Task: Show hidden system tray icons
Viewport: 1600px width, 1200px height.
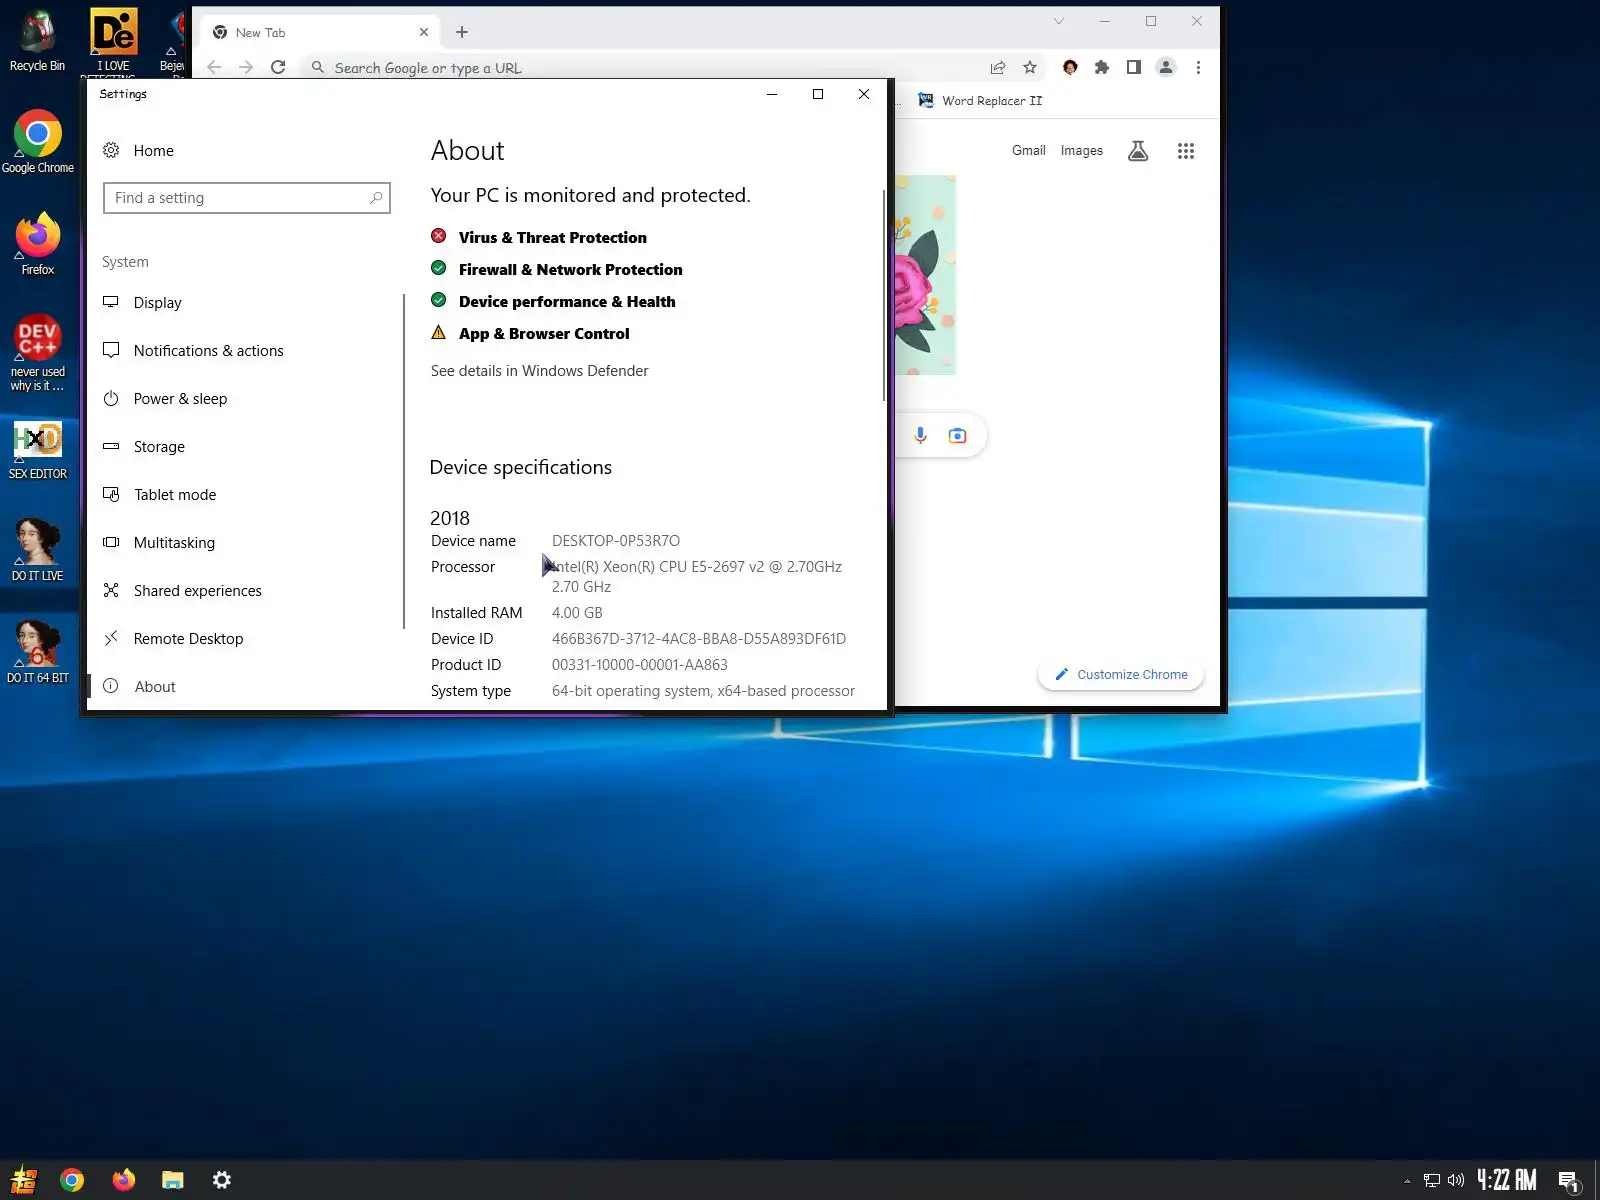Action: (x=1407, y=1181)
